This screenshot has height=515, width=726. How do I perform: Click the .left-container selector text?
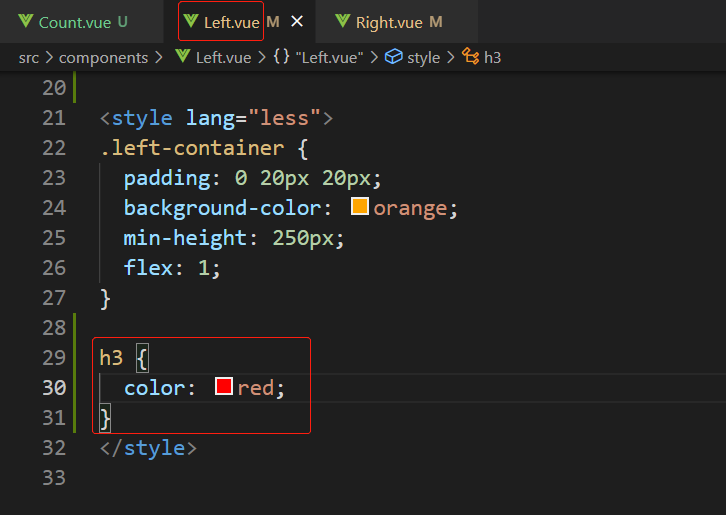pos(192,148)
